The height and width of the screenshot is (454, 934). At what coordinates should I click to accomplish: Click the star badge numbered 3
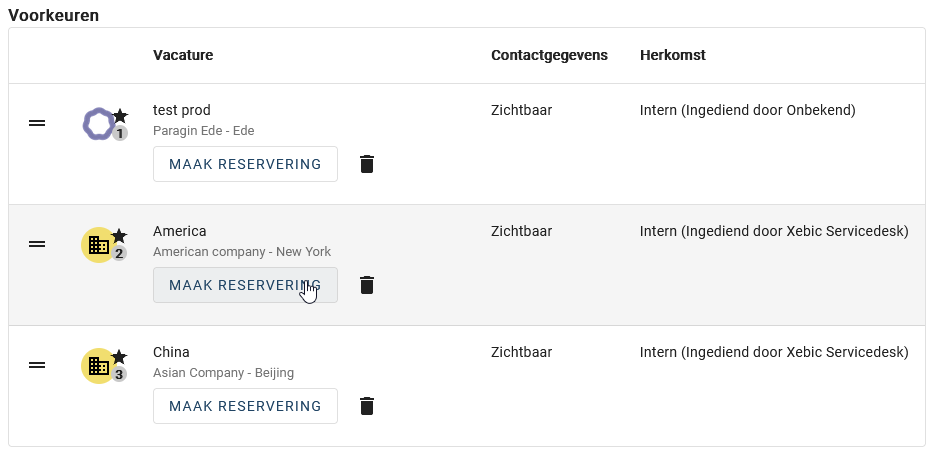pyautogui.click(x=120, y=366)
